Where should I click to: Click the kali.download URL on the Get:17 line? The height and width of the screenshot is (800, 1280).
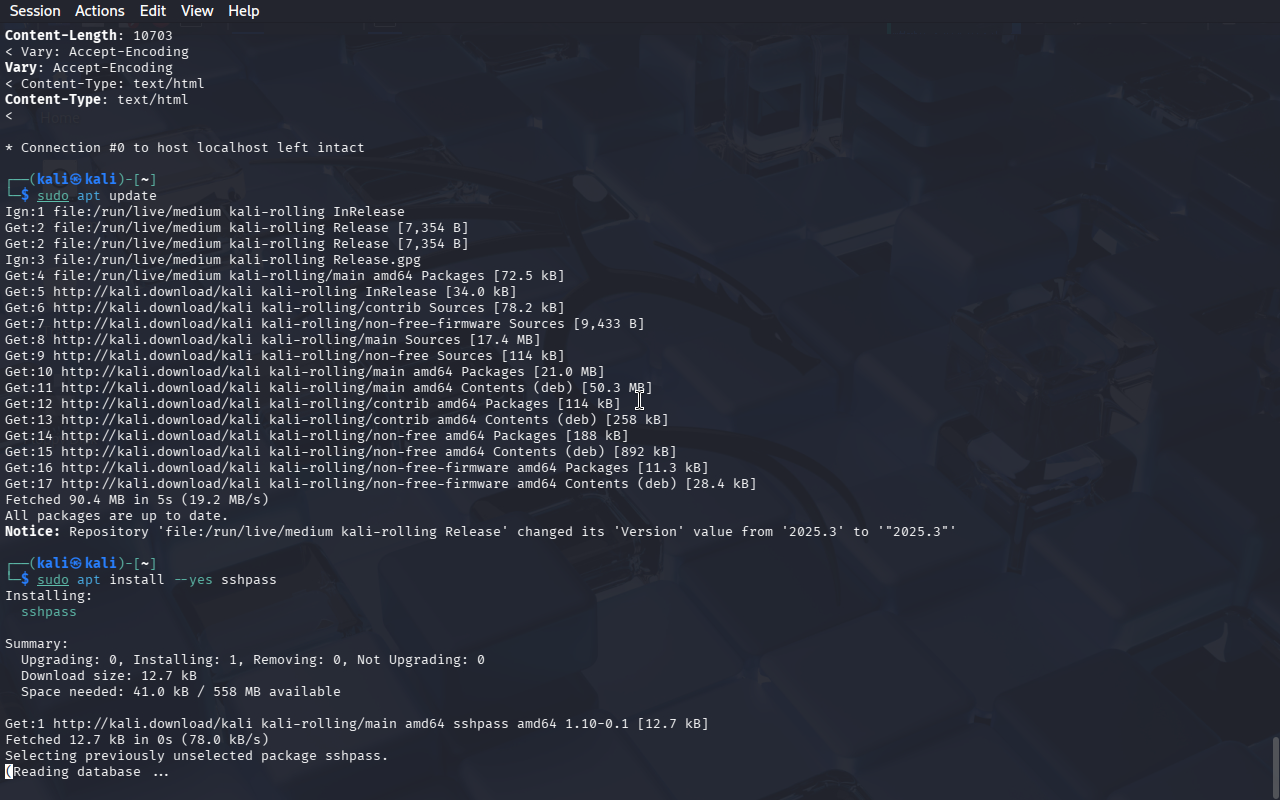pyautogui.click(x=161, y=484)
